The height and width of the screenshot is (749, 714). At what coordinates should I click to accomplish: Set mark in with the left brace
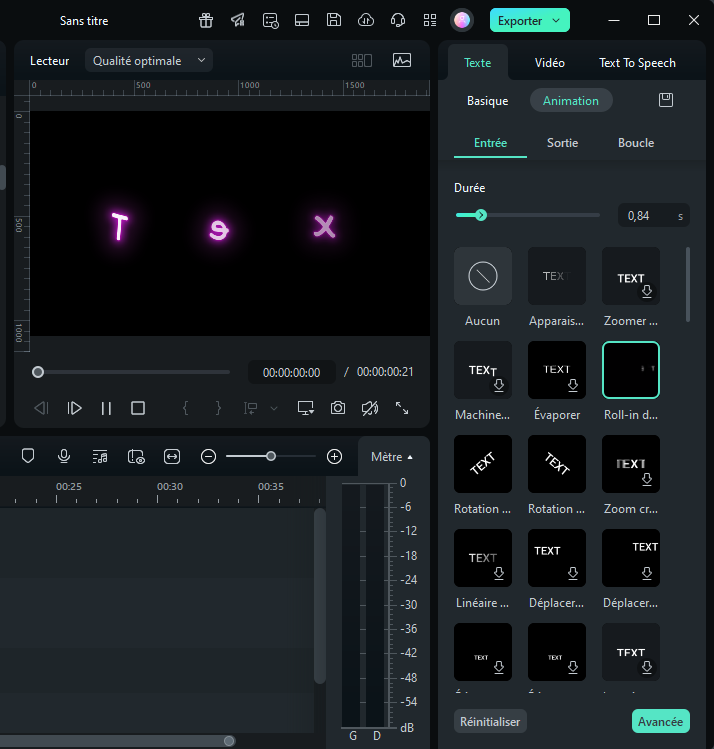[185, 408]
